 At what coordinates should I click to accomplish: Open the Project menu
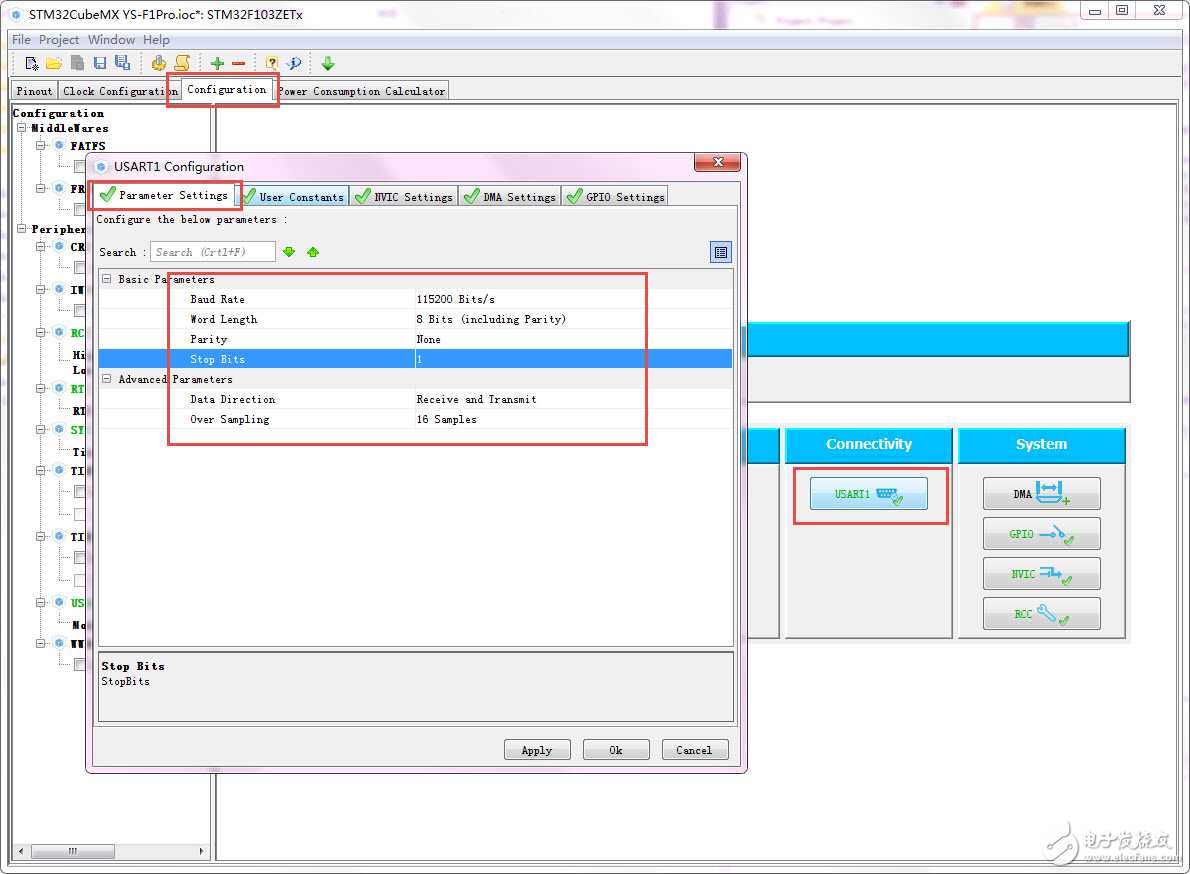point(58,39)
